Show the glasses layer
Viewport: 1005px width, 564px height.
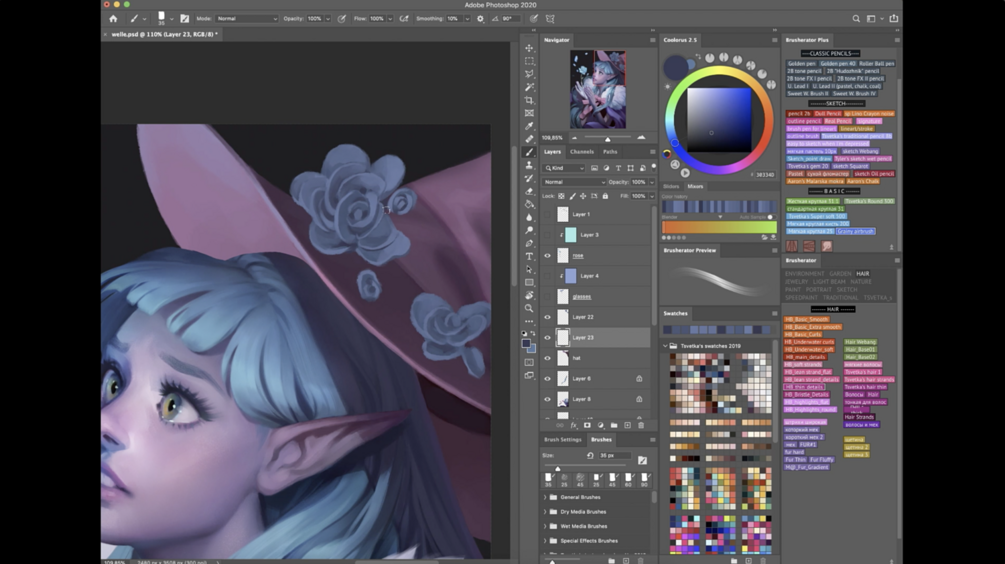coord(547,296)
